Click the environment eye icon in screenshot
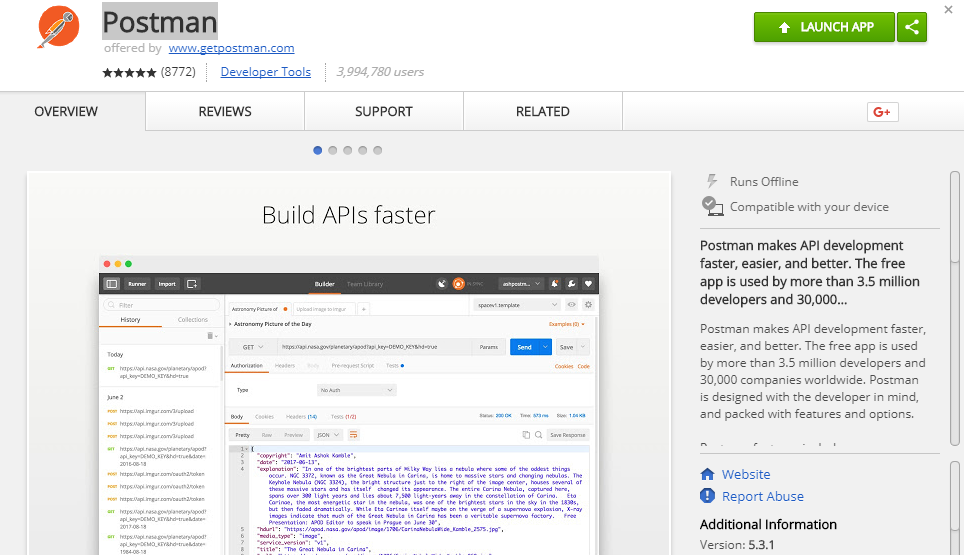 [572, 305]
